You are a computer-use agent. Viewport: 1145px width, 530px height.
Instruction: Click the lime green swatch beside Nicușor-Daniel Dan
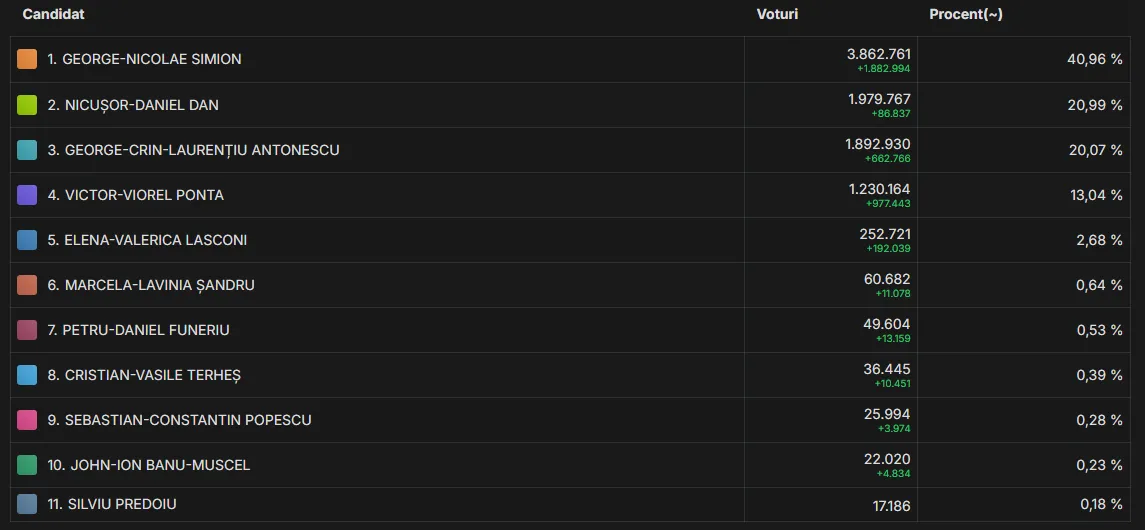coord(27,105)
